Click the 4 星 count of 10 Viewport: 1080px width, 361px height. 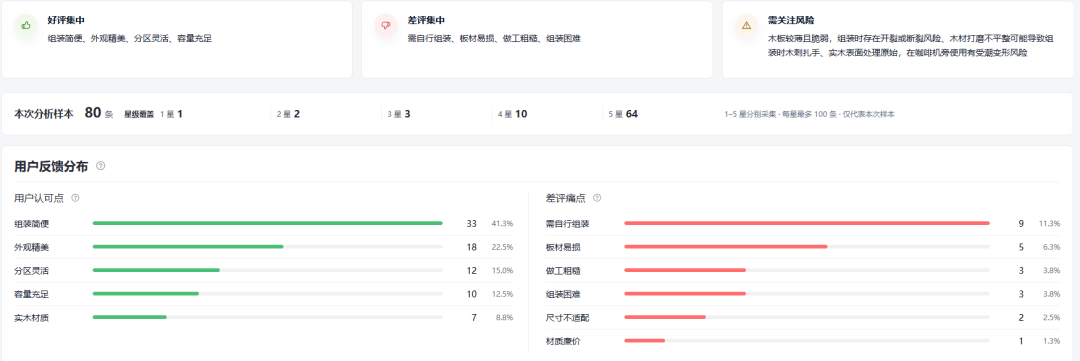512,114
